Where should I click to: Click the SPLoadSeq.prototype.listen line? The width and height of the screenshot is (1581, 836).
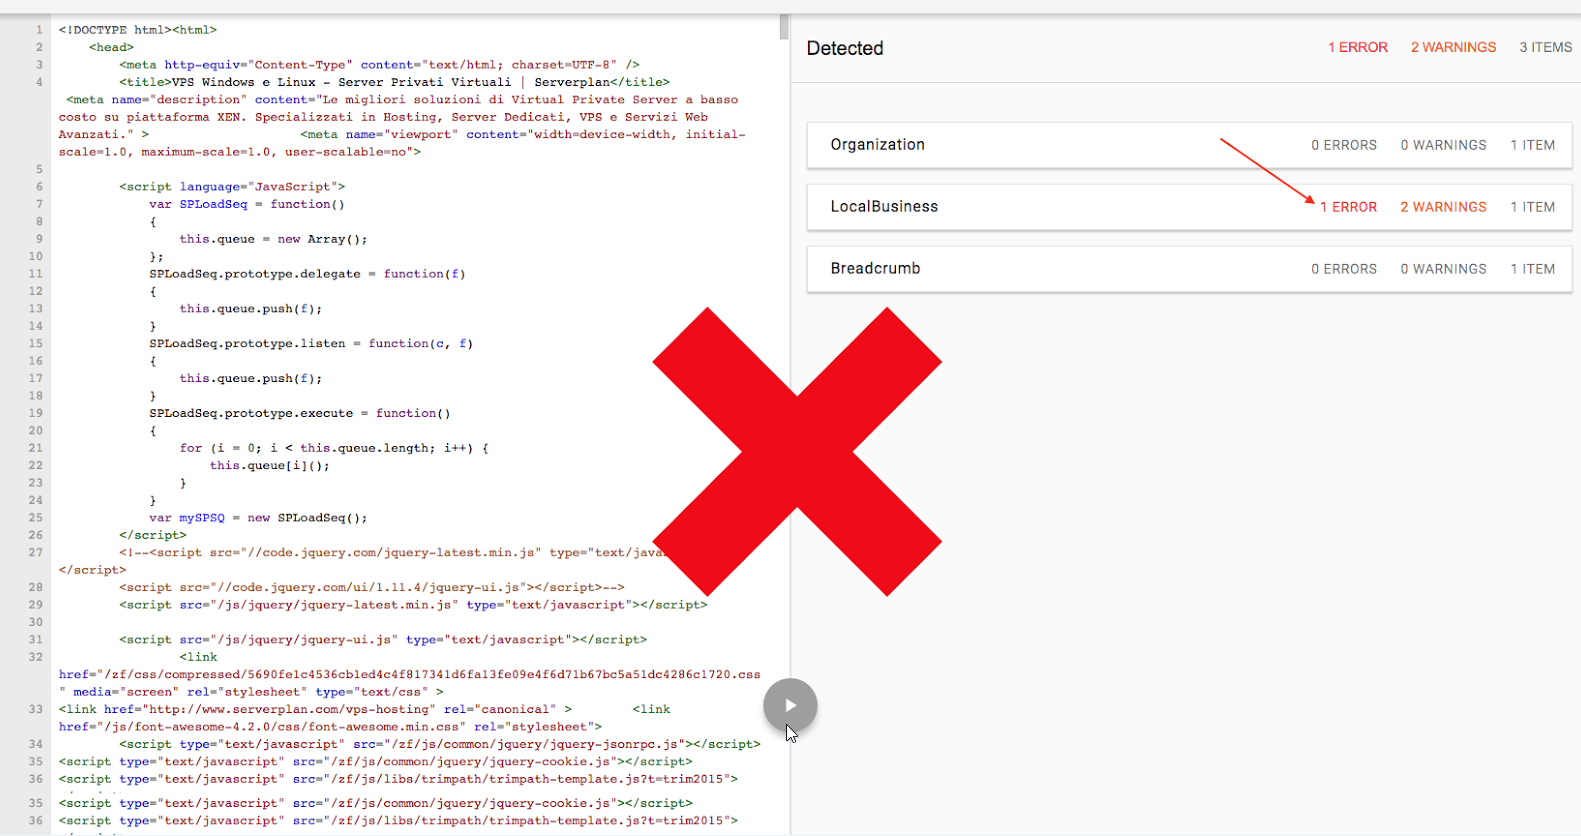311,344
